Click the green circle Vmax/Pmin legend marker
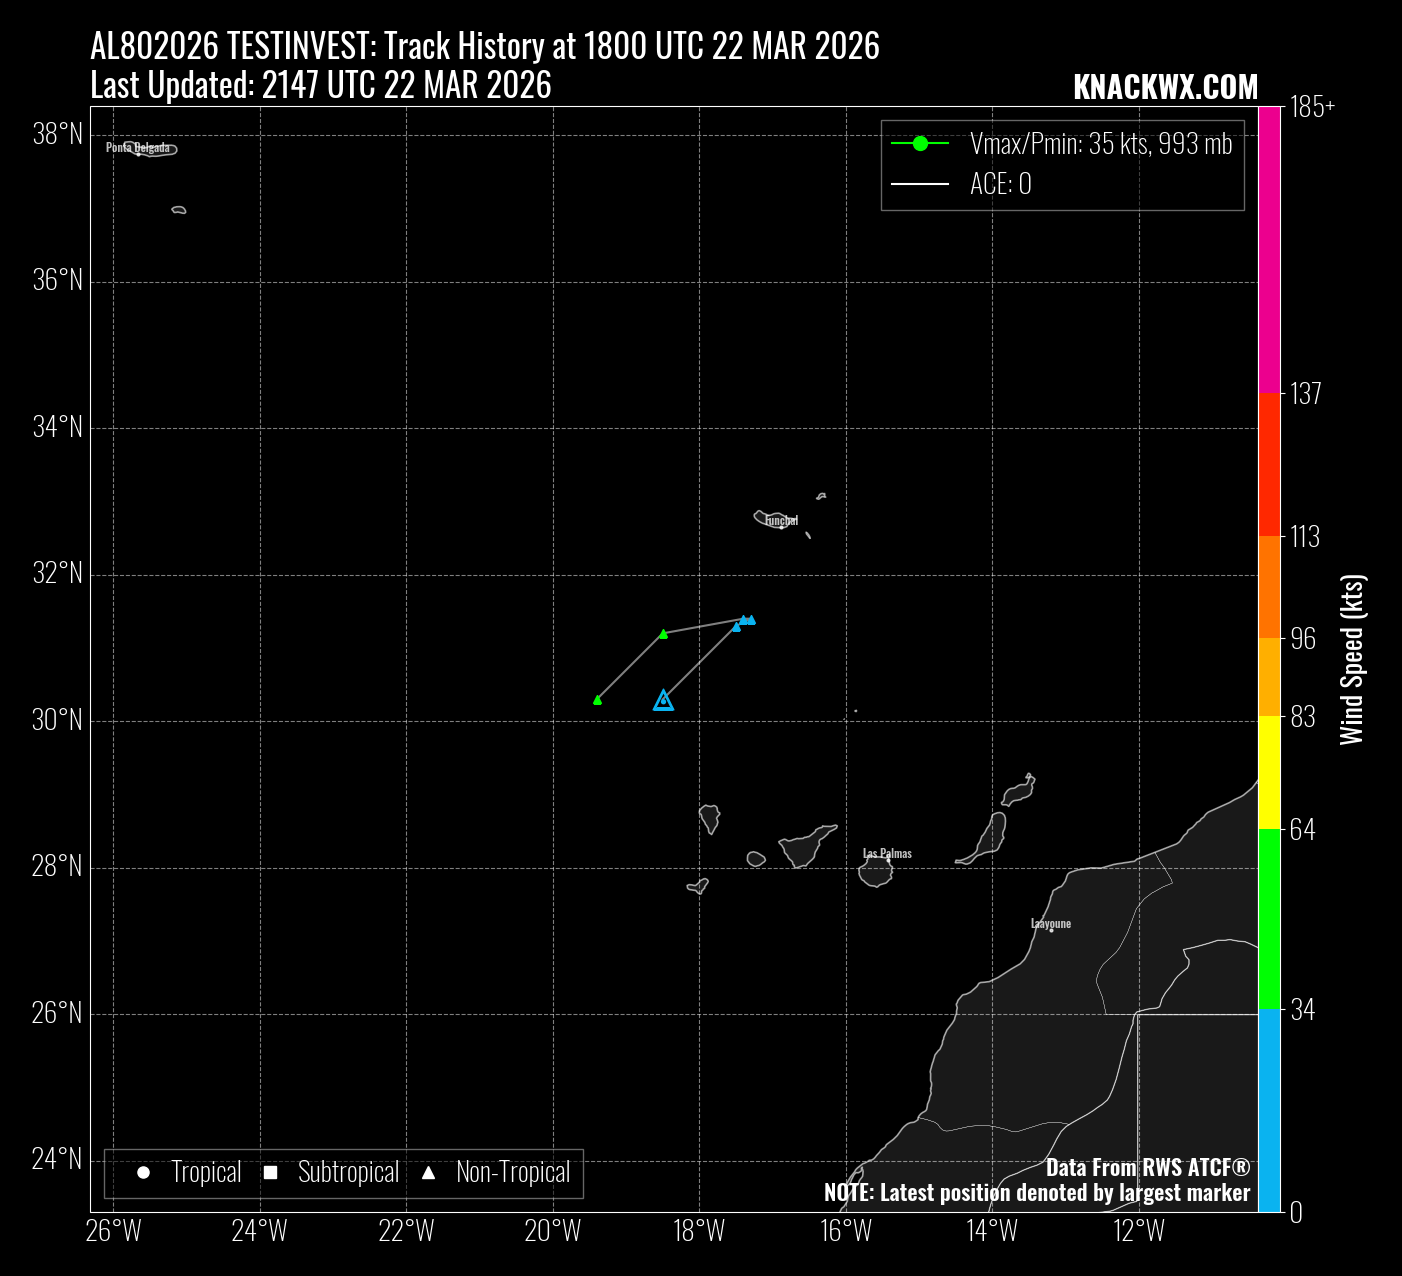The height and width of the screenshot is (1276, 1402). (x=920, y=144)
